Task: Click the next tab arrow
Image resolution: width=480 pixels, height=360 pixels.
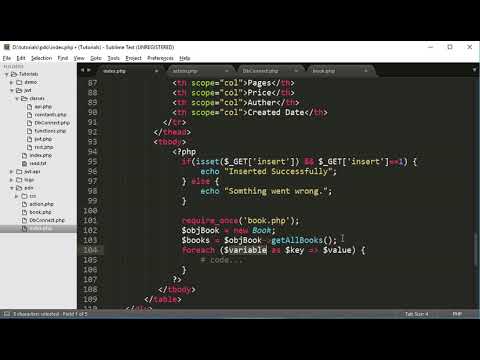Action: coord(89,70)
